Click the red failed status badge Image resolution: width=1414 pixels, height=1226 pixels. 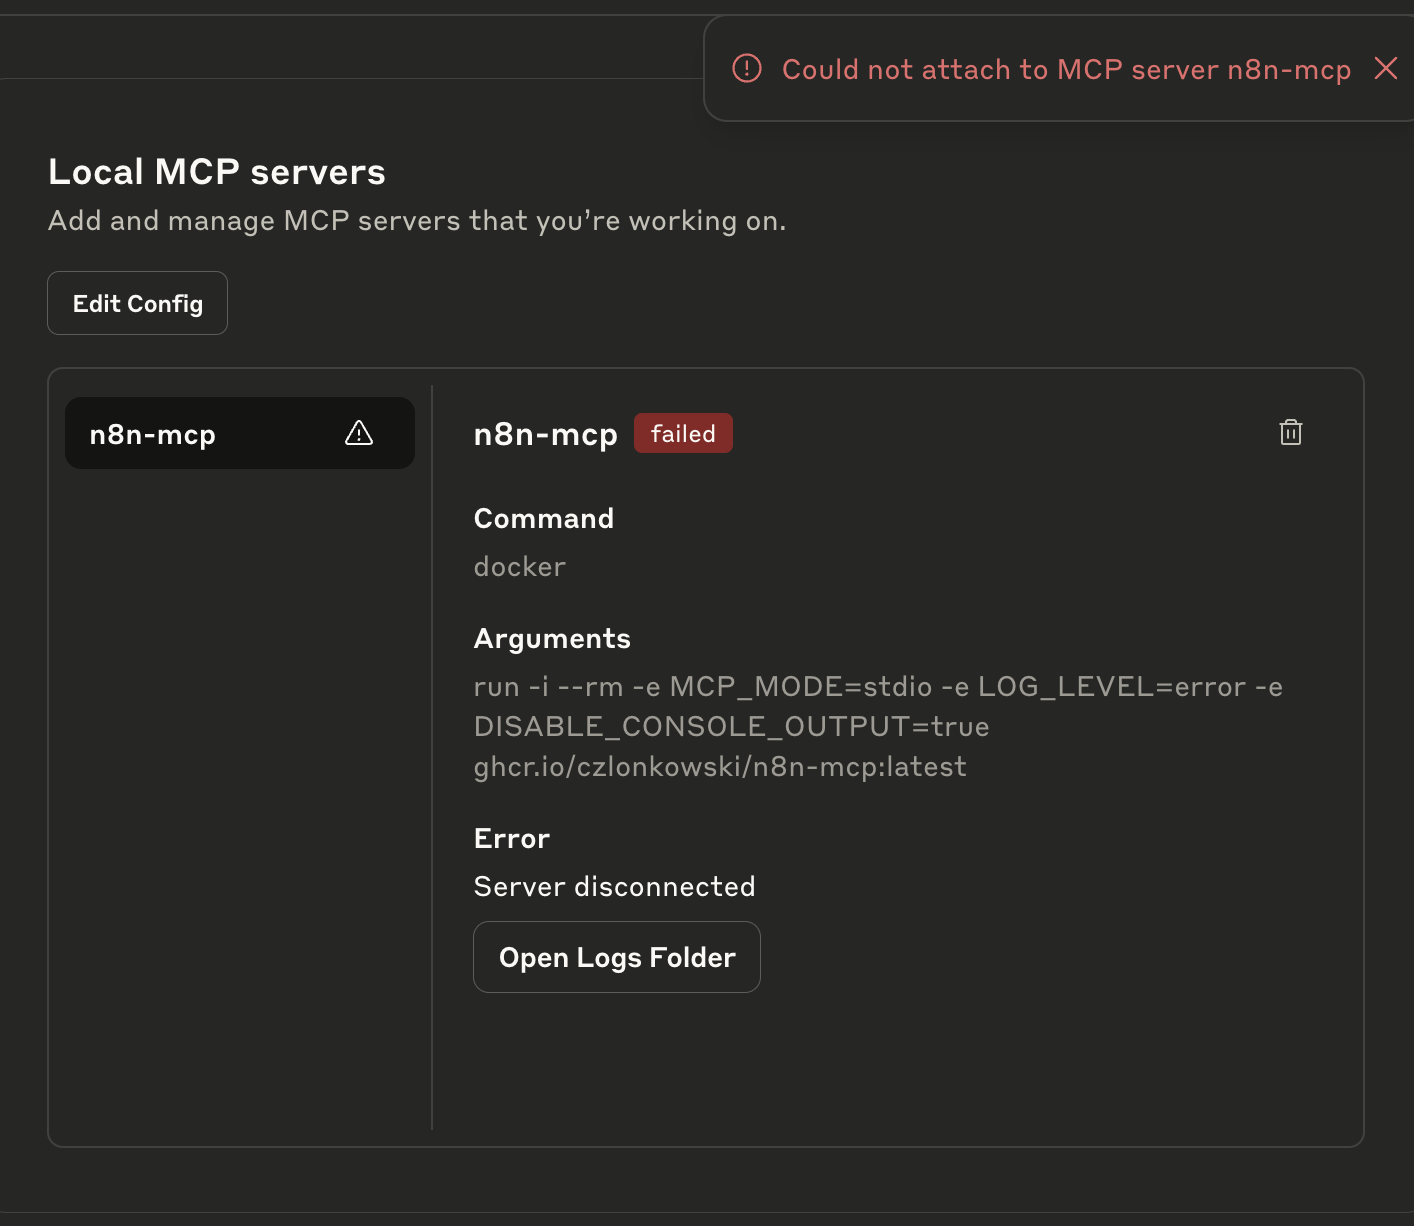point(683,433)
